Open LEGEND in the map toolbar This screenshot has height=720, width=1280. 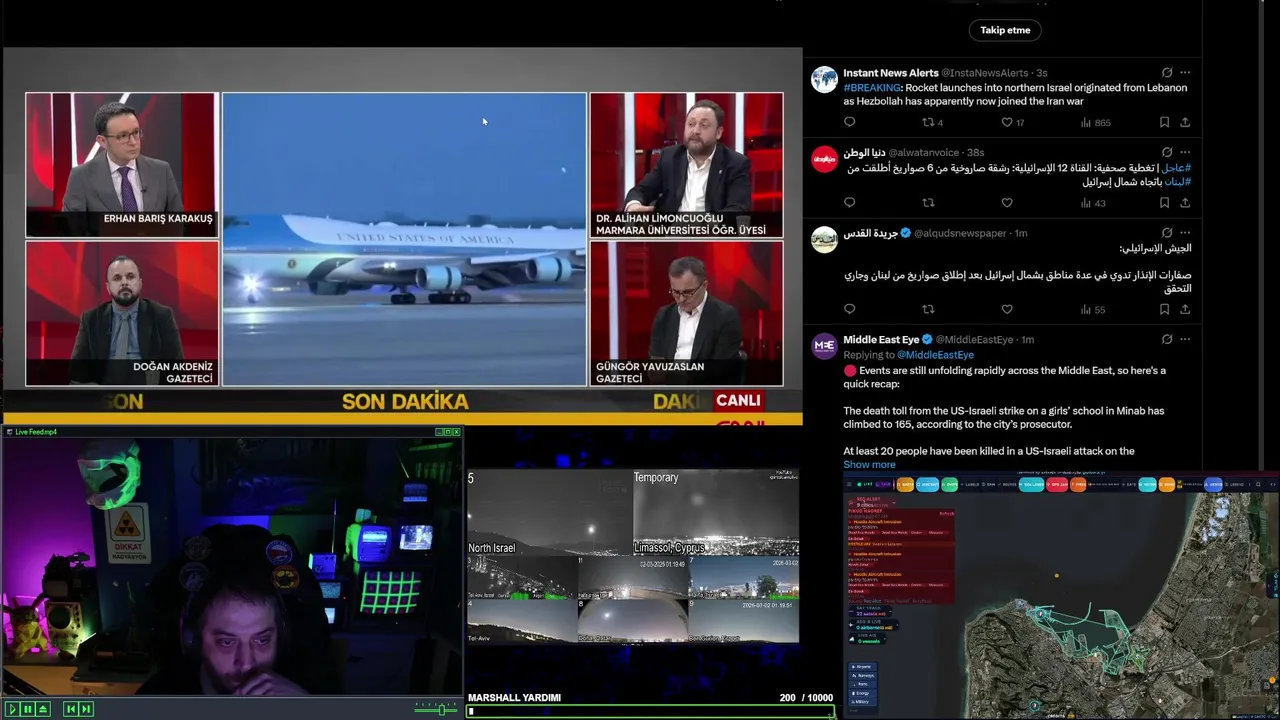coord(1234,485)
